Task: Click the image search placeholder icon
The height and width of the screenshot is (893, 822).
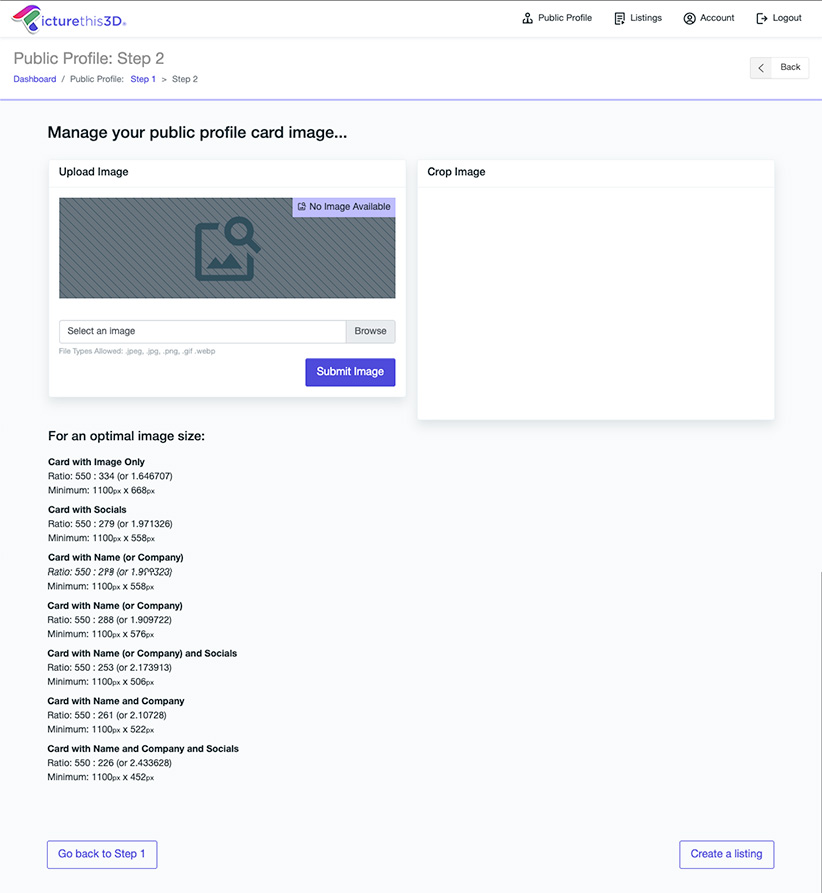Action: pyautogui.click(x=227, y=249)
